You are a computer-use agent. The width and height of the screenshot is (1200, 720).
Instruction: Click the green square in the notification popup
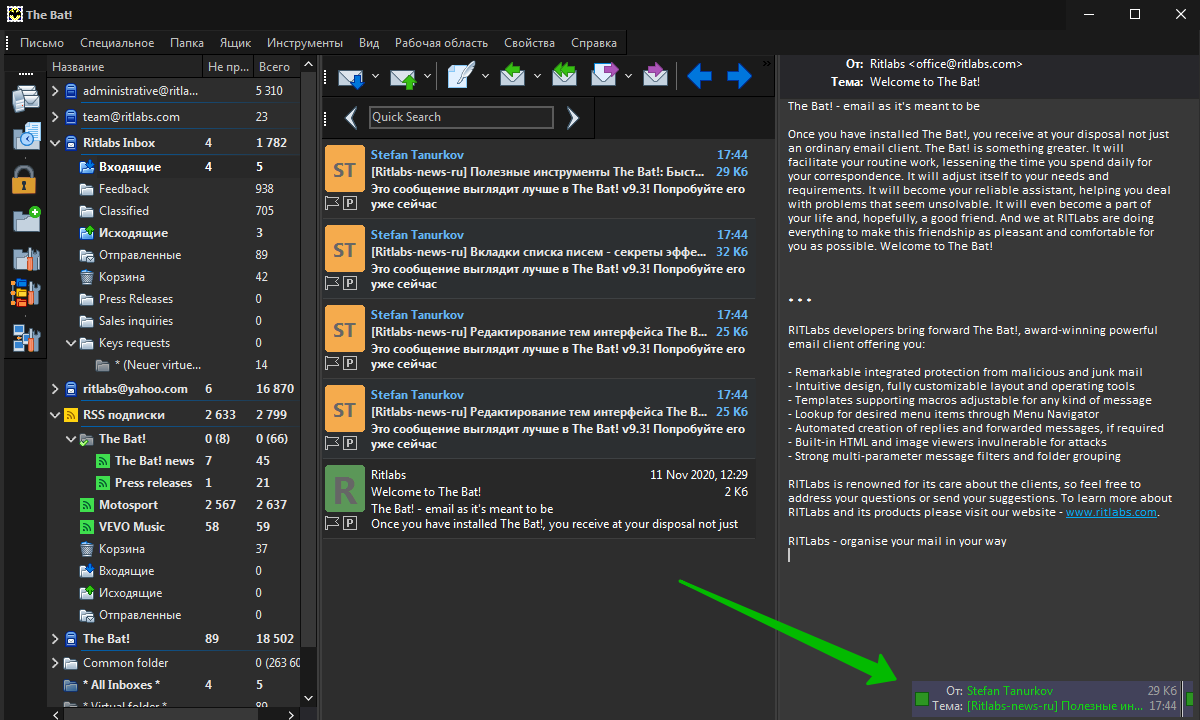pyautogui.click(x=922, y=698)
